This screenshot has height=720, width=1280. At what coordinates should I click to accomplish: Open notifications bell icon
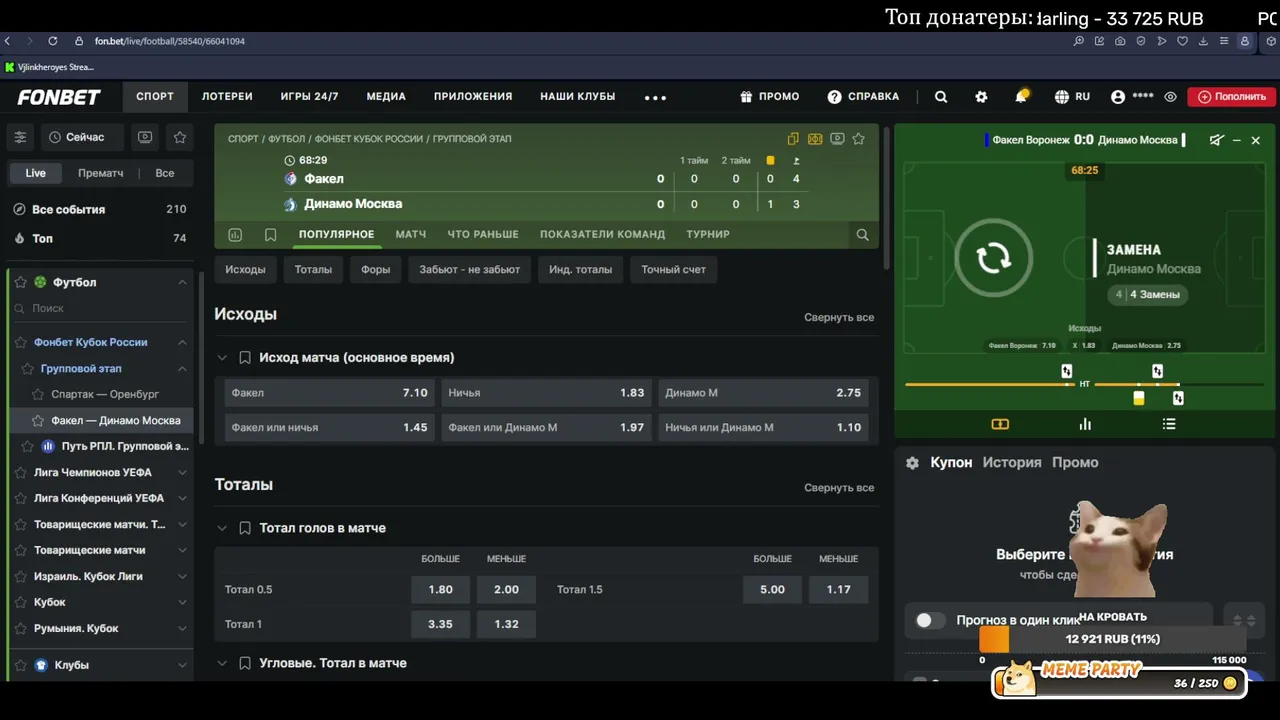point(1021,96)
